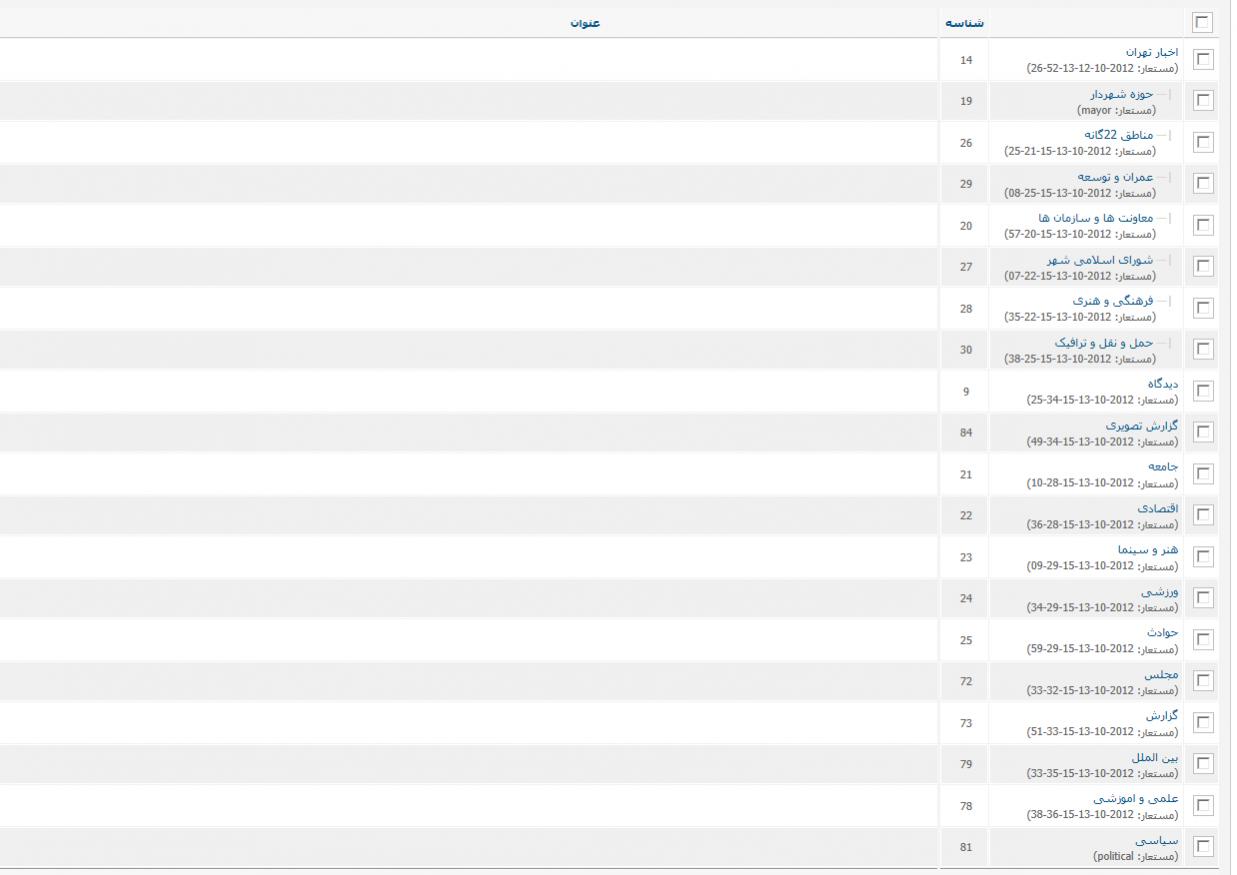This screenshot has height=875, width=1237.
Task: Check the بین الملل row box
Action: [1204, 765]
